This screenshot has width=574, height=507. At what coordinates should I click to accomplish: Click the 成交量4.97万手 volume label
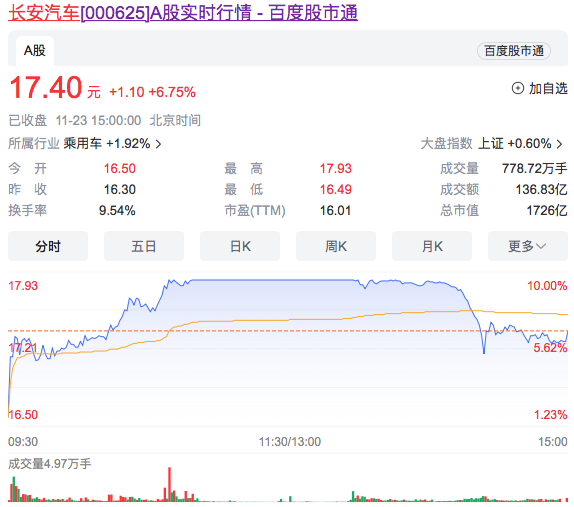pos(49,464)
